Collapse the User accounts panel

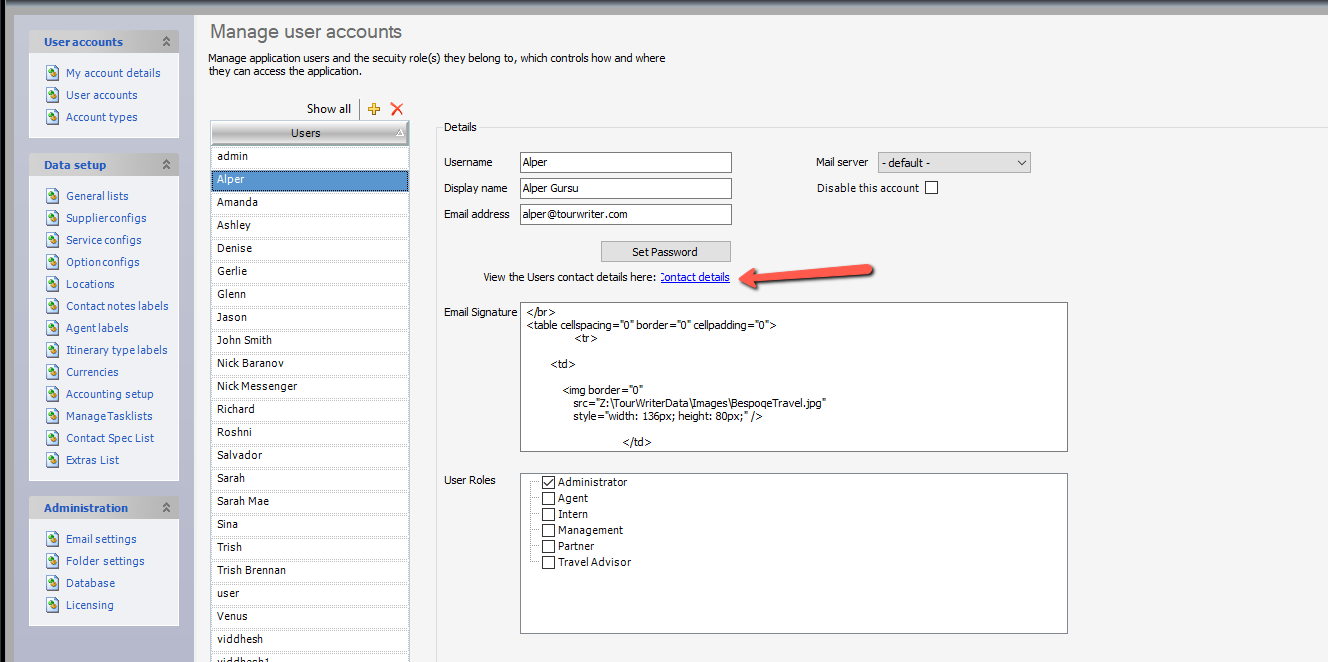[x=166, y=42]
